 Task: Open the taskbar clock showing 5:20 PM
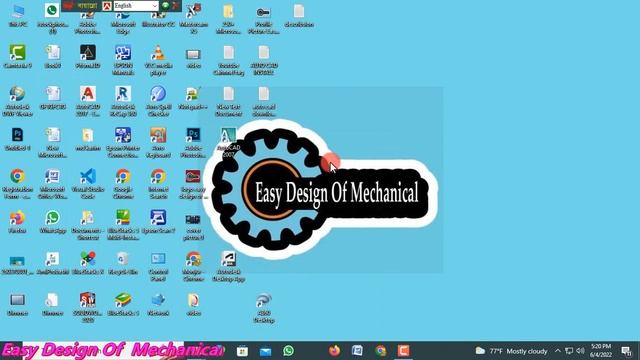pos(601,351)
